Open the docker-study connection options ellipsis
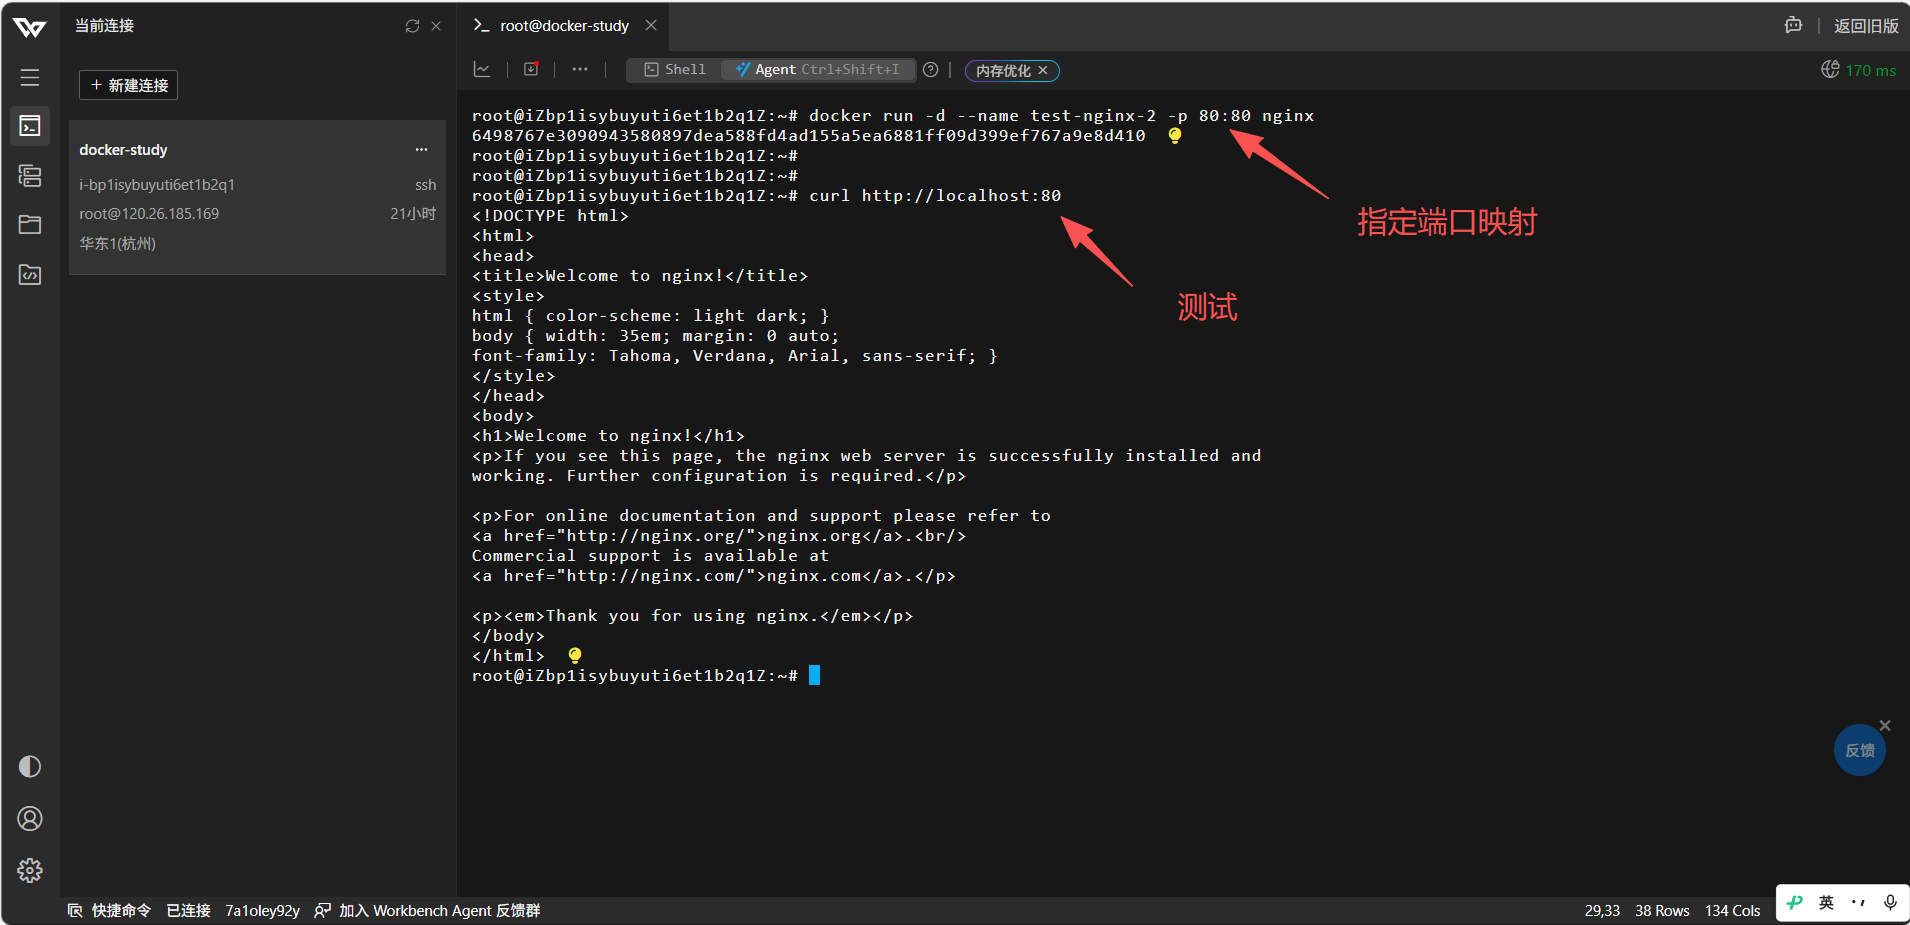This screenshot has height=925, width=1910. pyautogui.click(x=421, y=150)
